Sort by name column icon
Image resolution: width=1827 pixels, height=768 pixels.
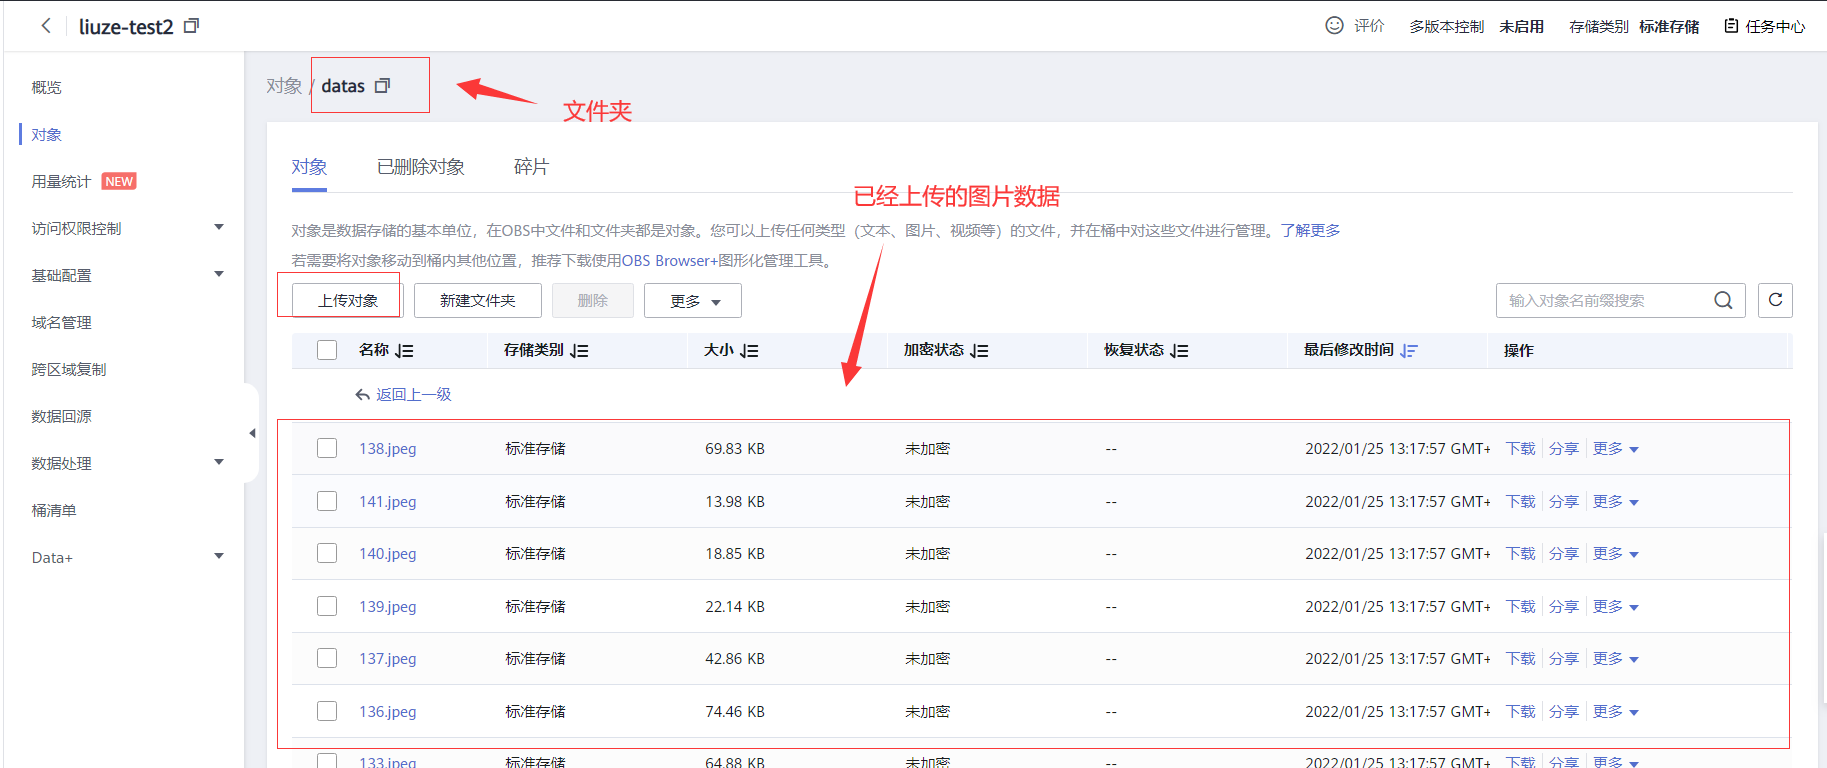404,351
